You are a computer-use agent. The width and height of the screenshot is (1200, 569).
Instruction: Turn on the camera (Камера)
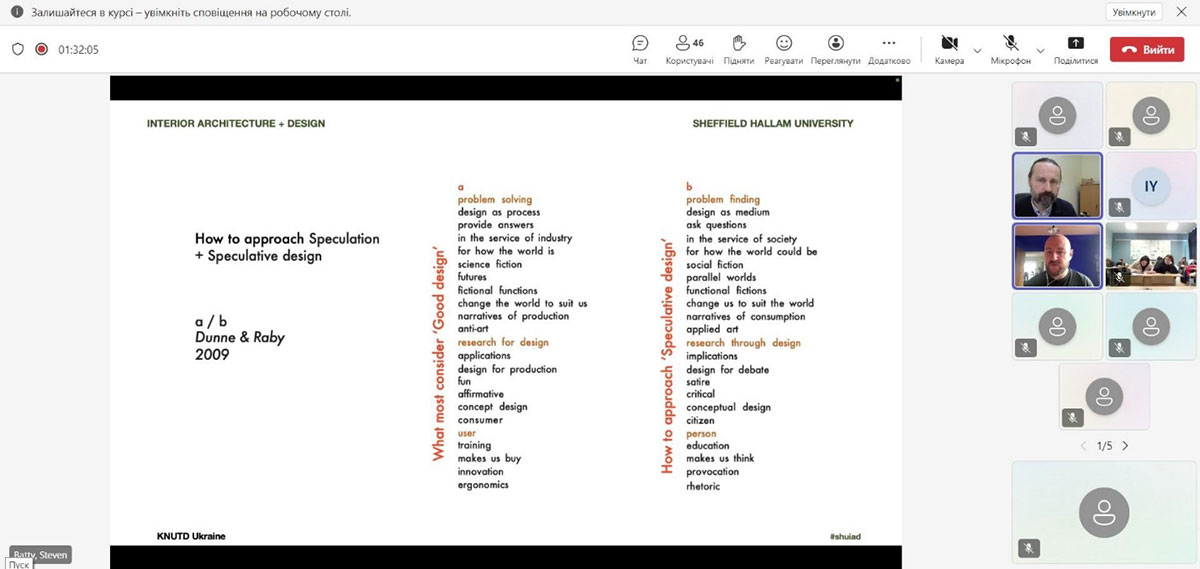[x=949, y=49]
